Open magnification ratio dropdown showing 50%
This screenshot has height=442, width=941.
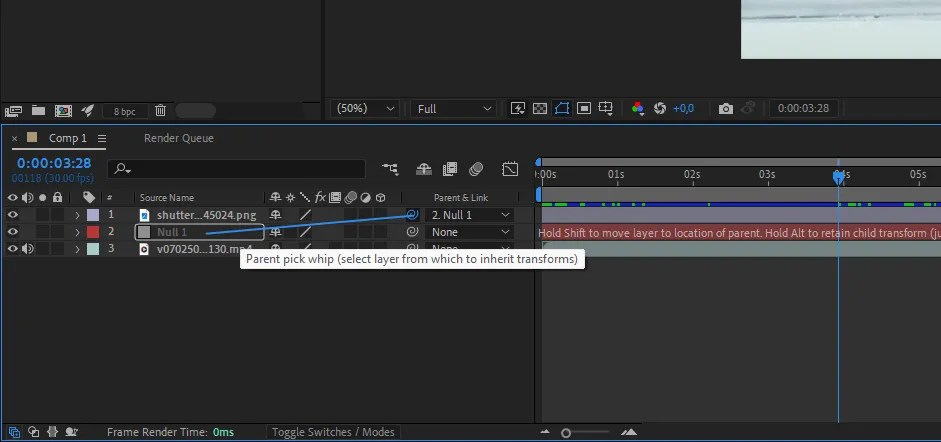(365, 109)
